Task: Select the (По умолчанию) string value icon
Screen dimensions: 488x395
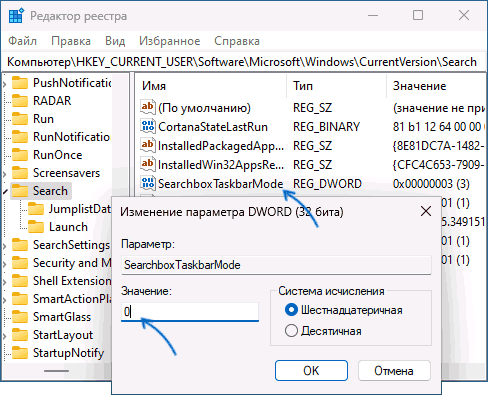Action: [x=148, y=107]
